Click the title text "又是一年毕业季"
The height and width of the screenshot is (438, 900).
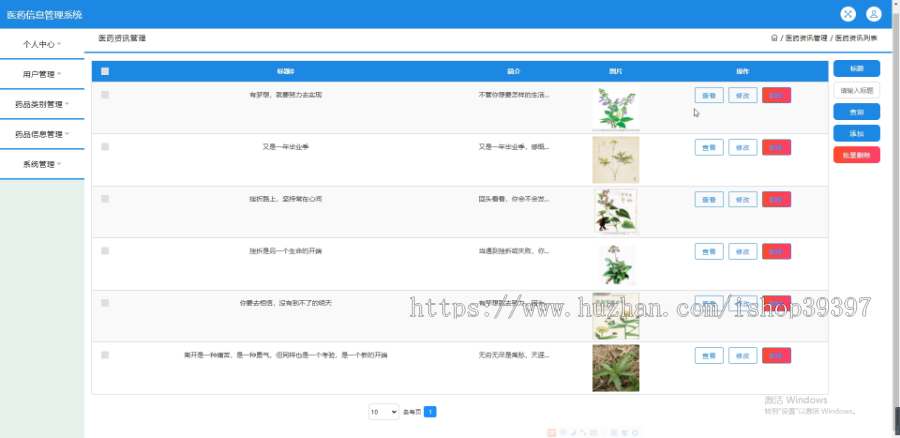[285, 147]
